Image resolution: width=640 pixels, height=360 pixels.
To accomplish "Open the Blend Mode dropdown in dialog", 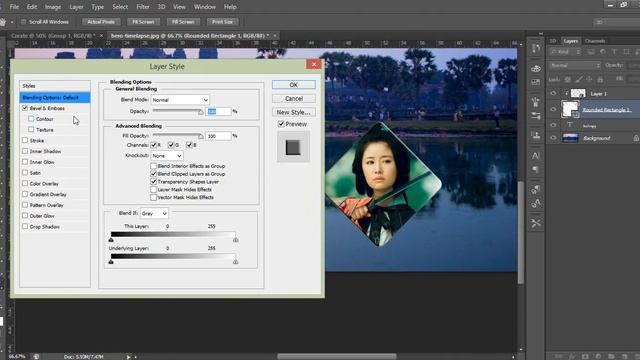I will [180, 100].
